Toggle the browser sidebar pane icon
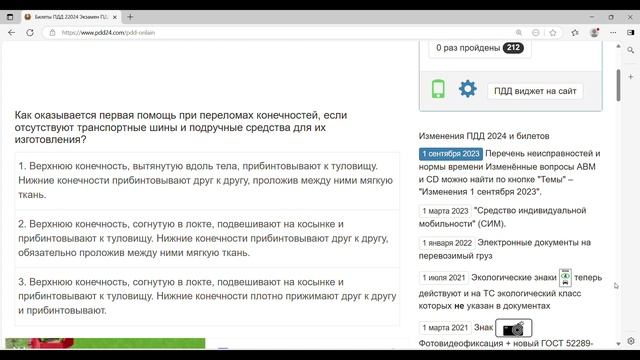This screenshot has width=640, height=360. click(631, 33)
